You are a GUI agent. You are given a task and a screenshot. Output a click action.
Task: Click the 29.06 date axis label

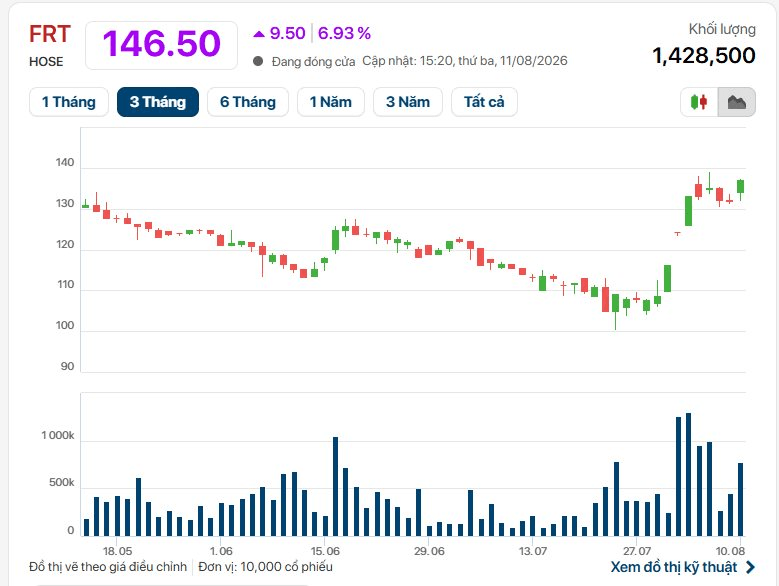tap(429, 551)
